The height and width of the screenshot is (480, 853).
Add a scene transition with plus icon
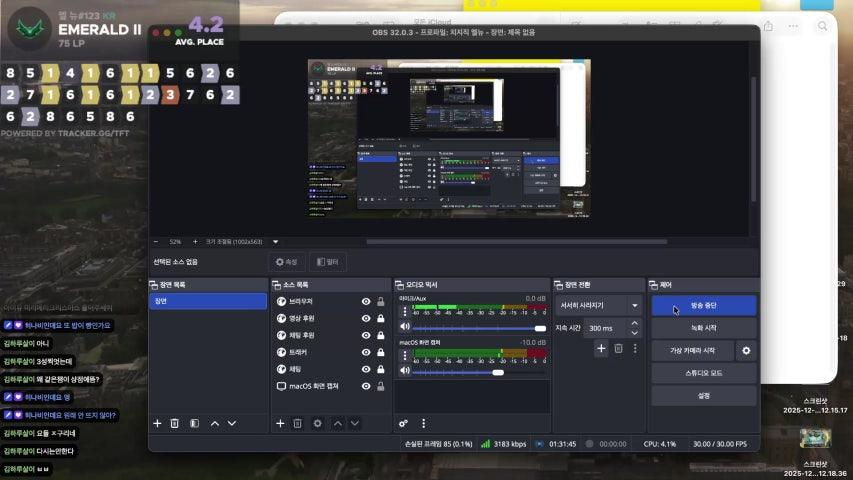pos(601,348)
